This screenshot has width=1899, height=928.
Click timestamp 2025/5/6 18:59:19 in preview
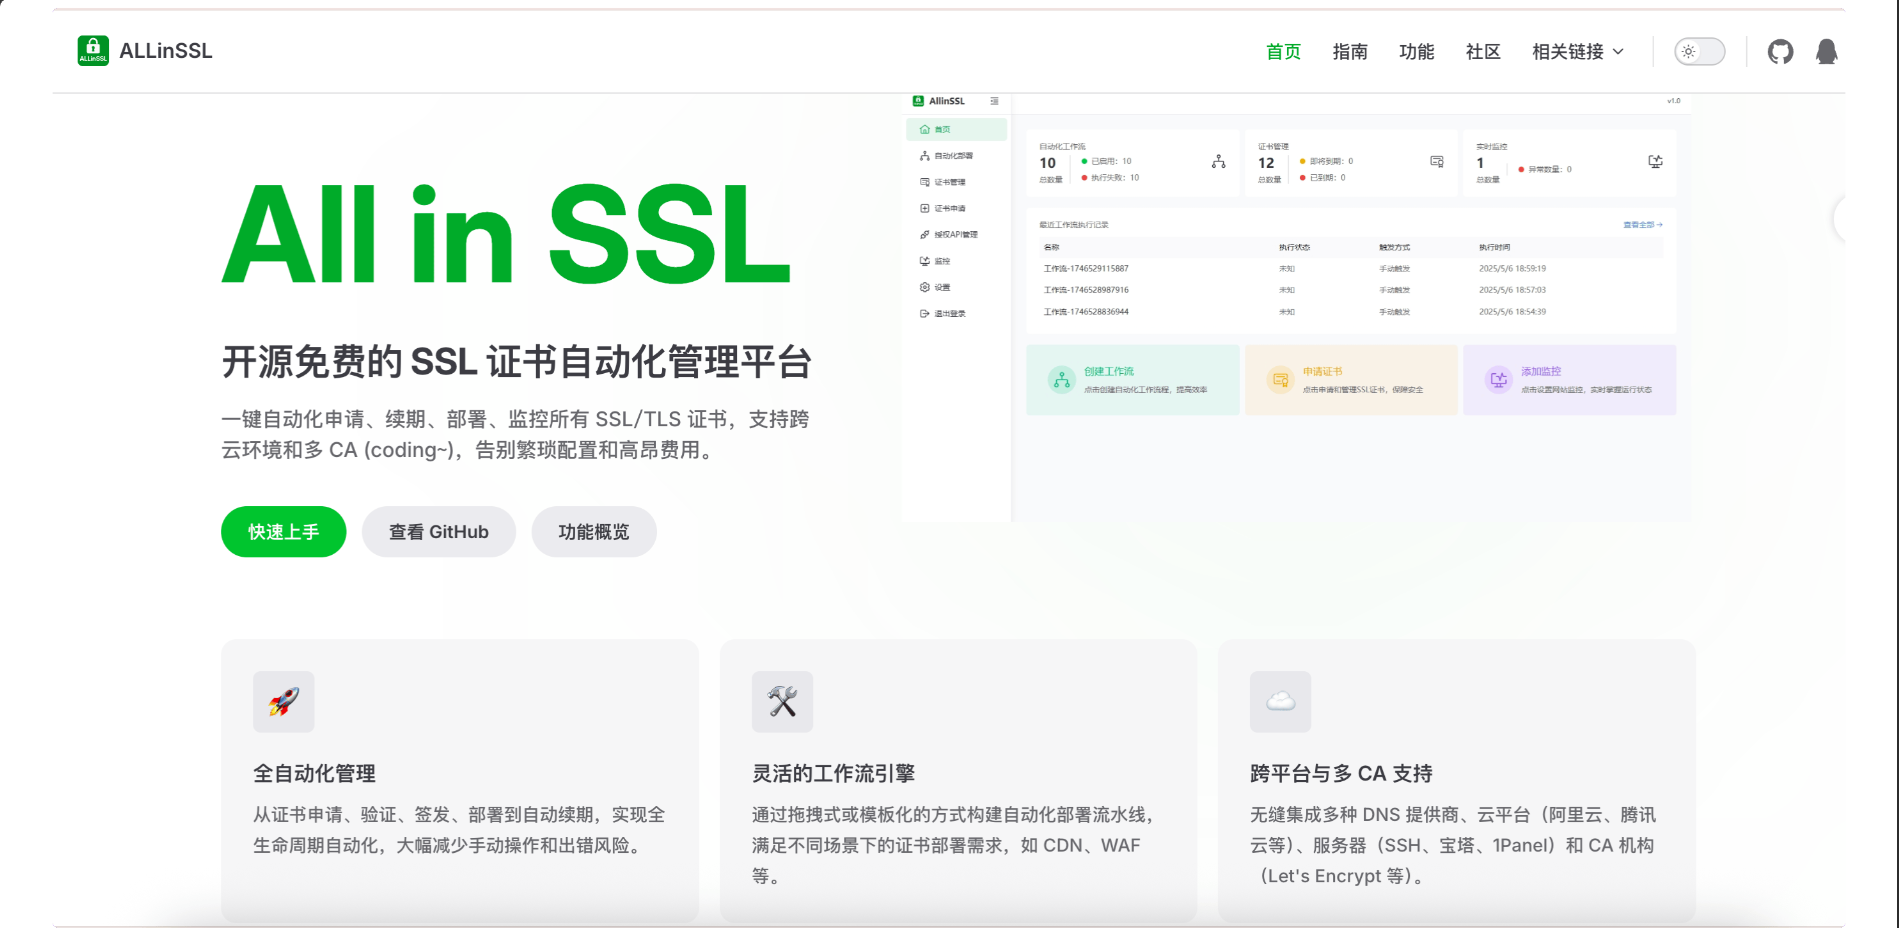(x=1513, y=269)
